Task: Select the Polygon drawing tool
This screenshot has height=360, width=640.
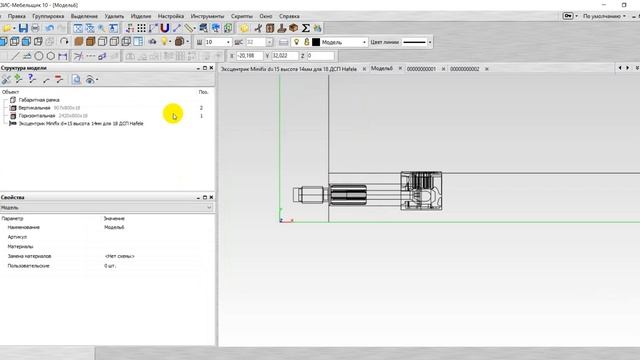Action: [51, 56]
